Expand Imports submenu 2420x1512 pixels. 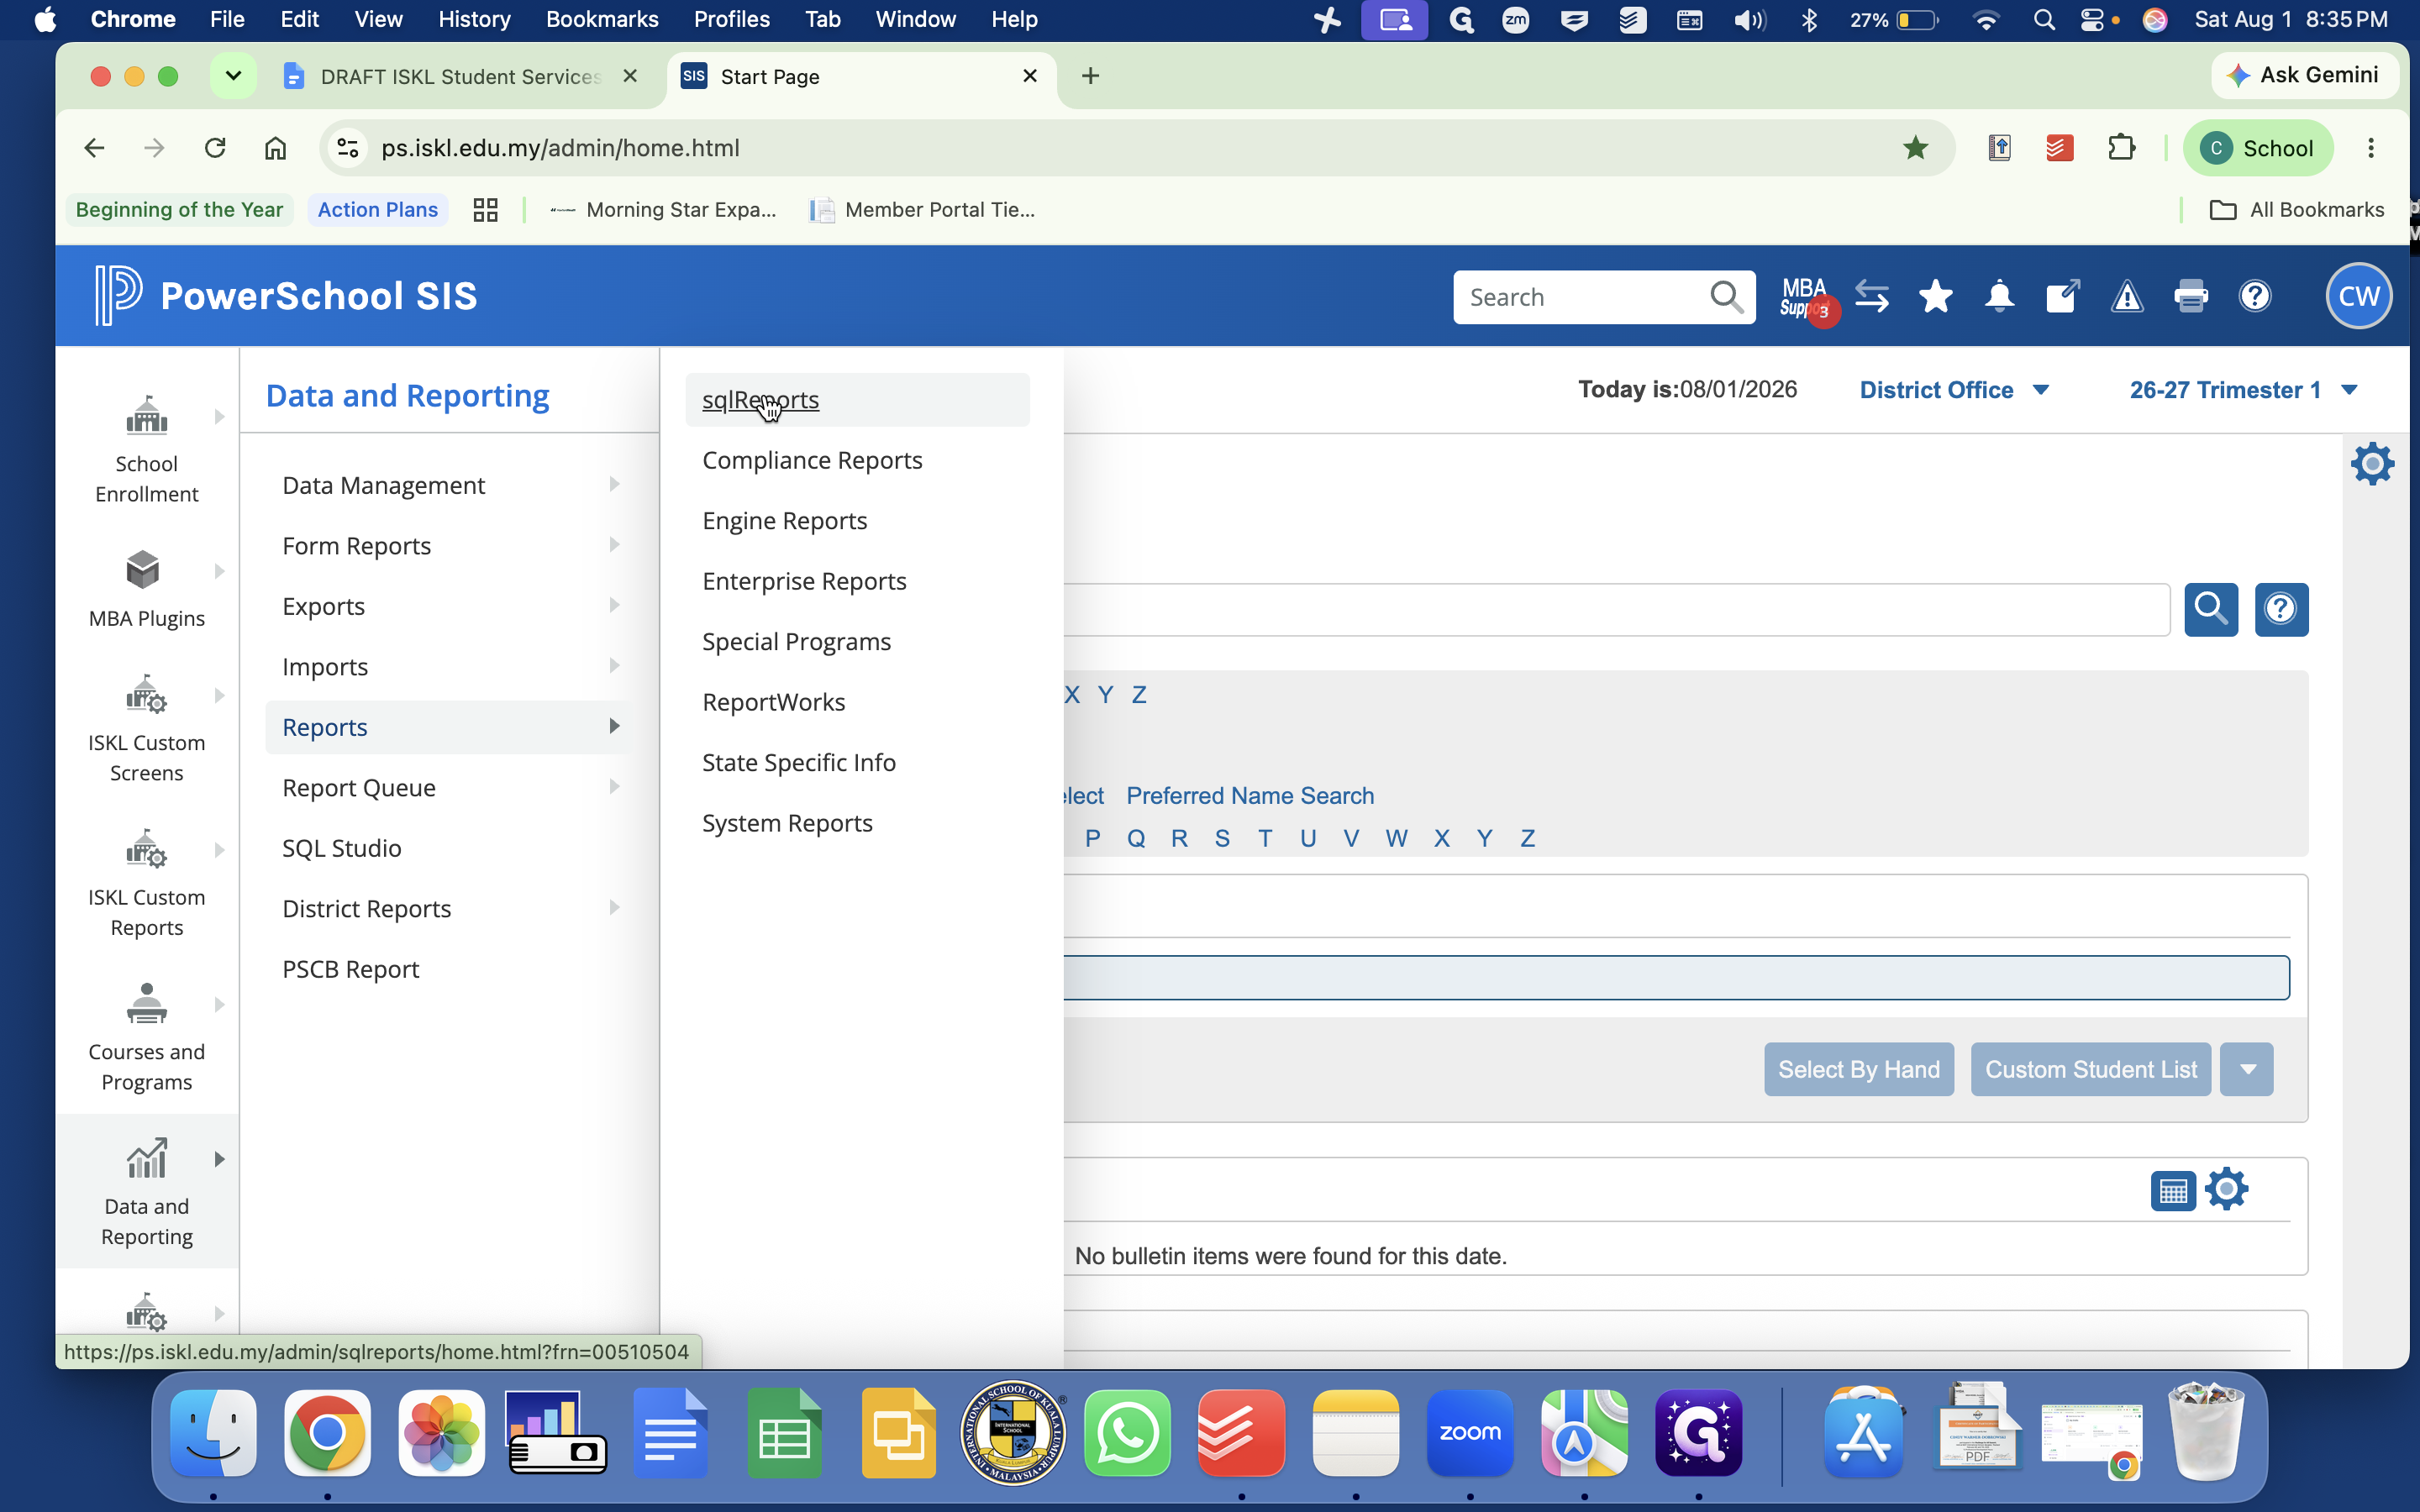pyautogui.click(x=450, y=667)
